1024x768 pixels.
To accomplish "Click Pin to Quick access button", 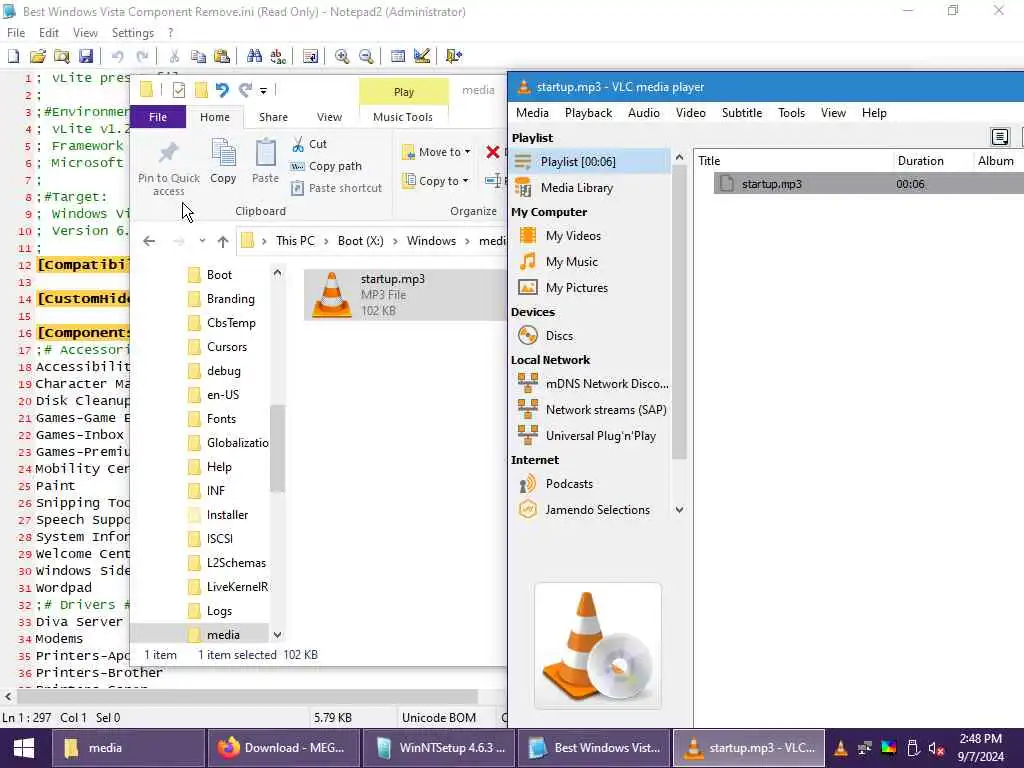I will (168, 168).
